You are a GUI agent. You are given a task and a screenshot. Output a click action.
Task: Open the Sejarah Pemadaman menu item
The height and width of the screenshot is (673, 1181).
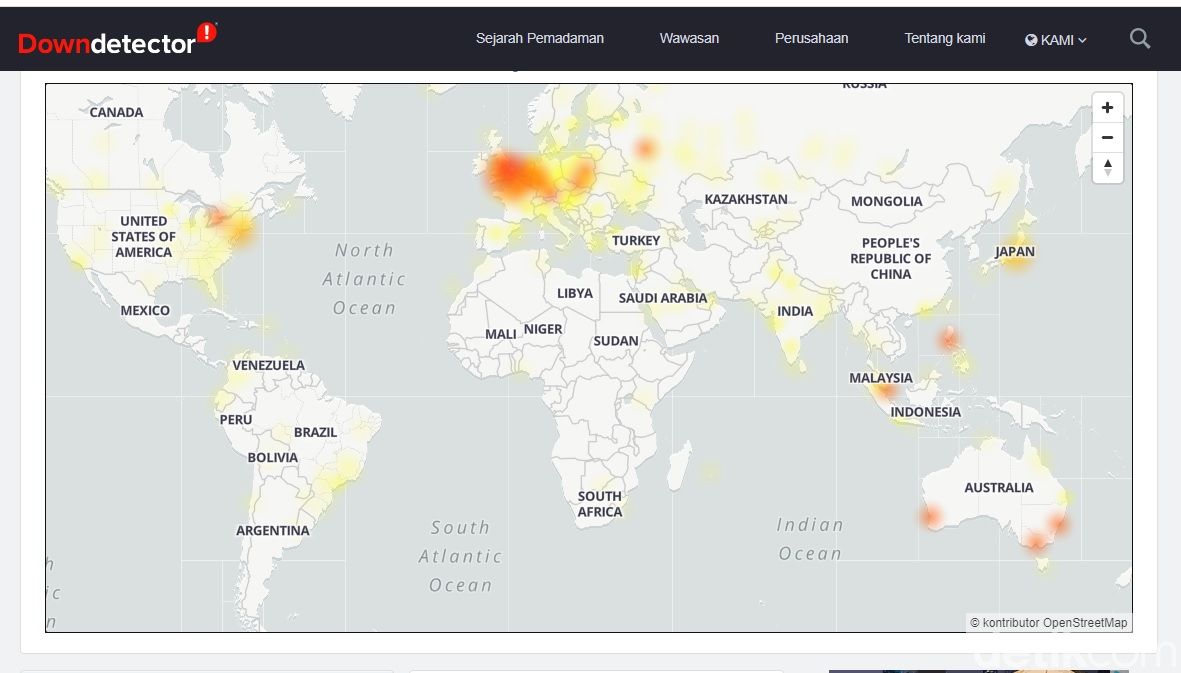click(x=540, y=38)
